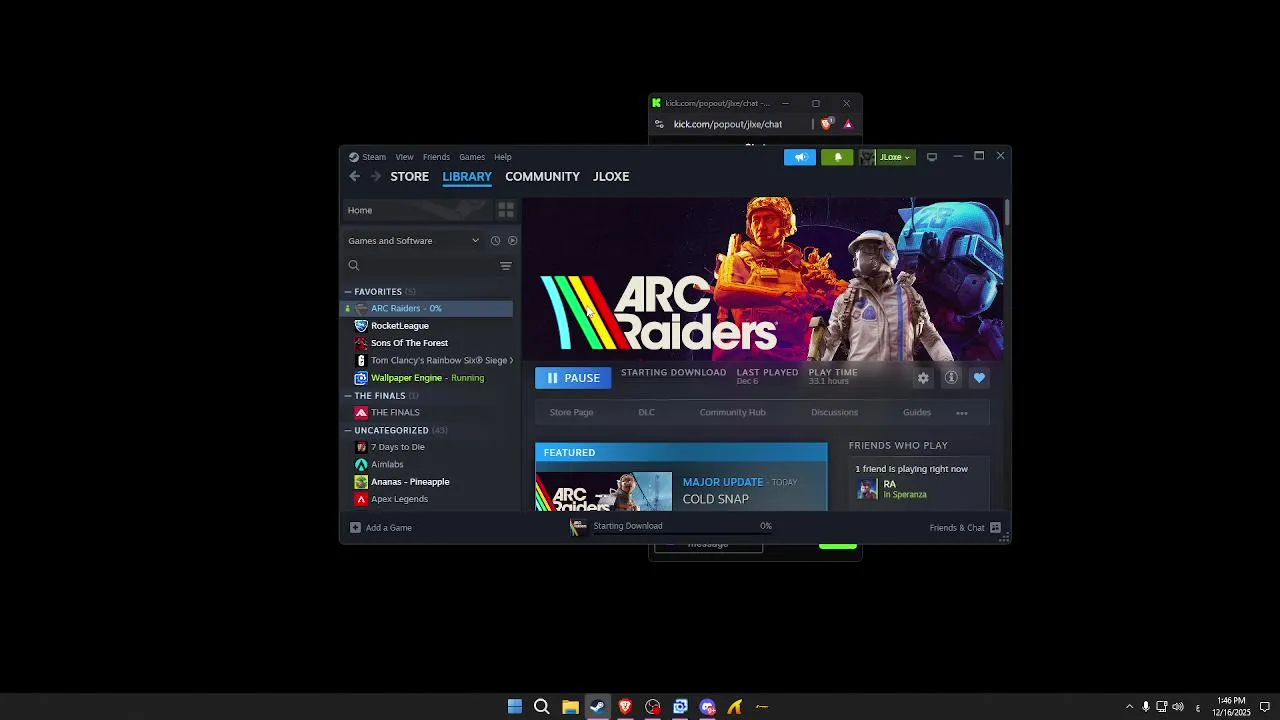Pause the ARC Raiders download
This screenshot has height=720, width=1280.
573,378
